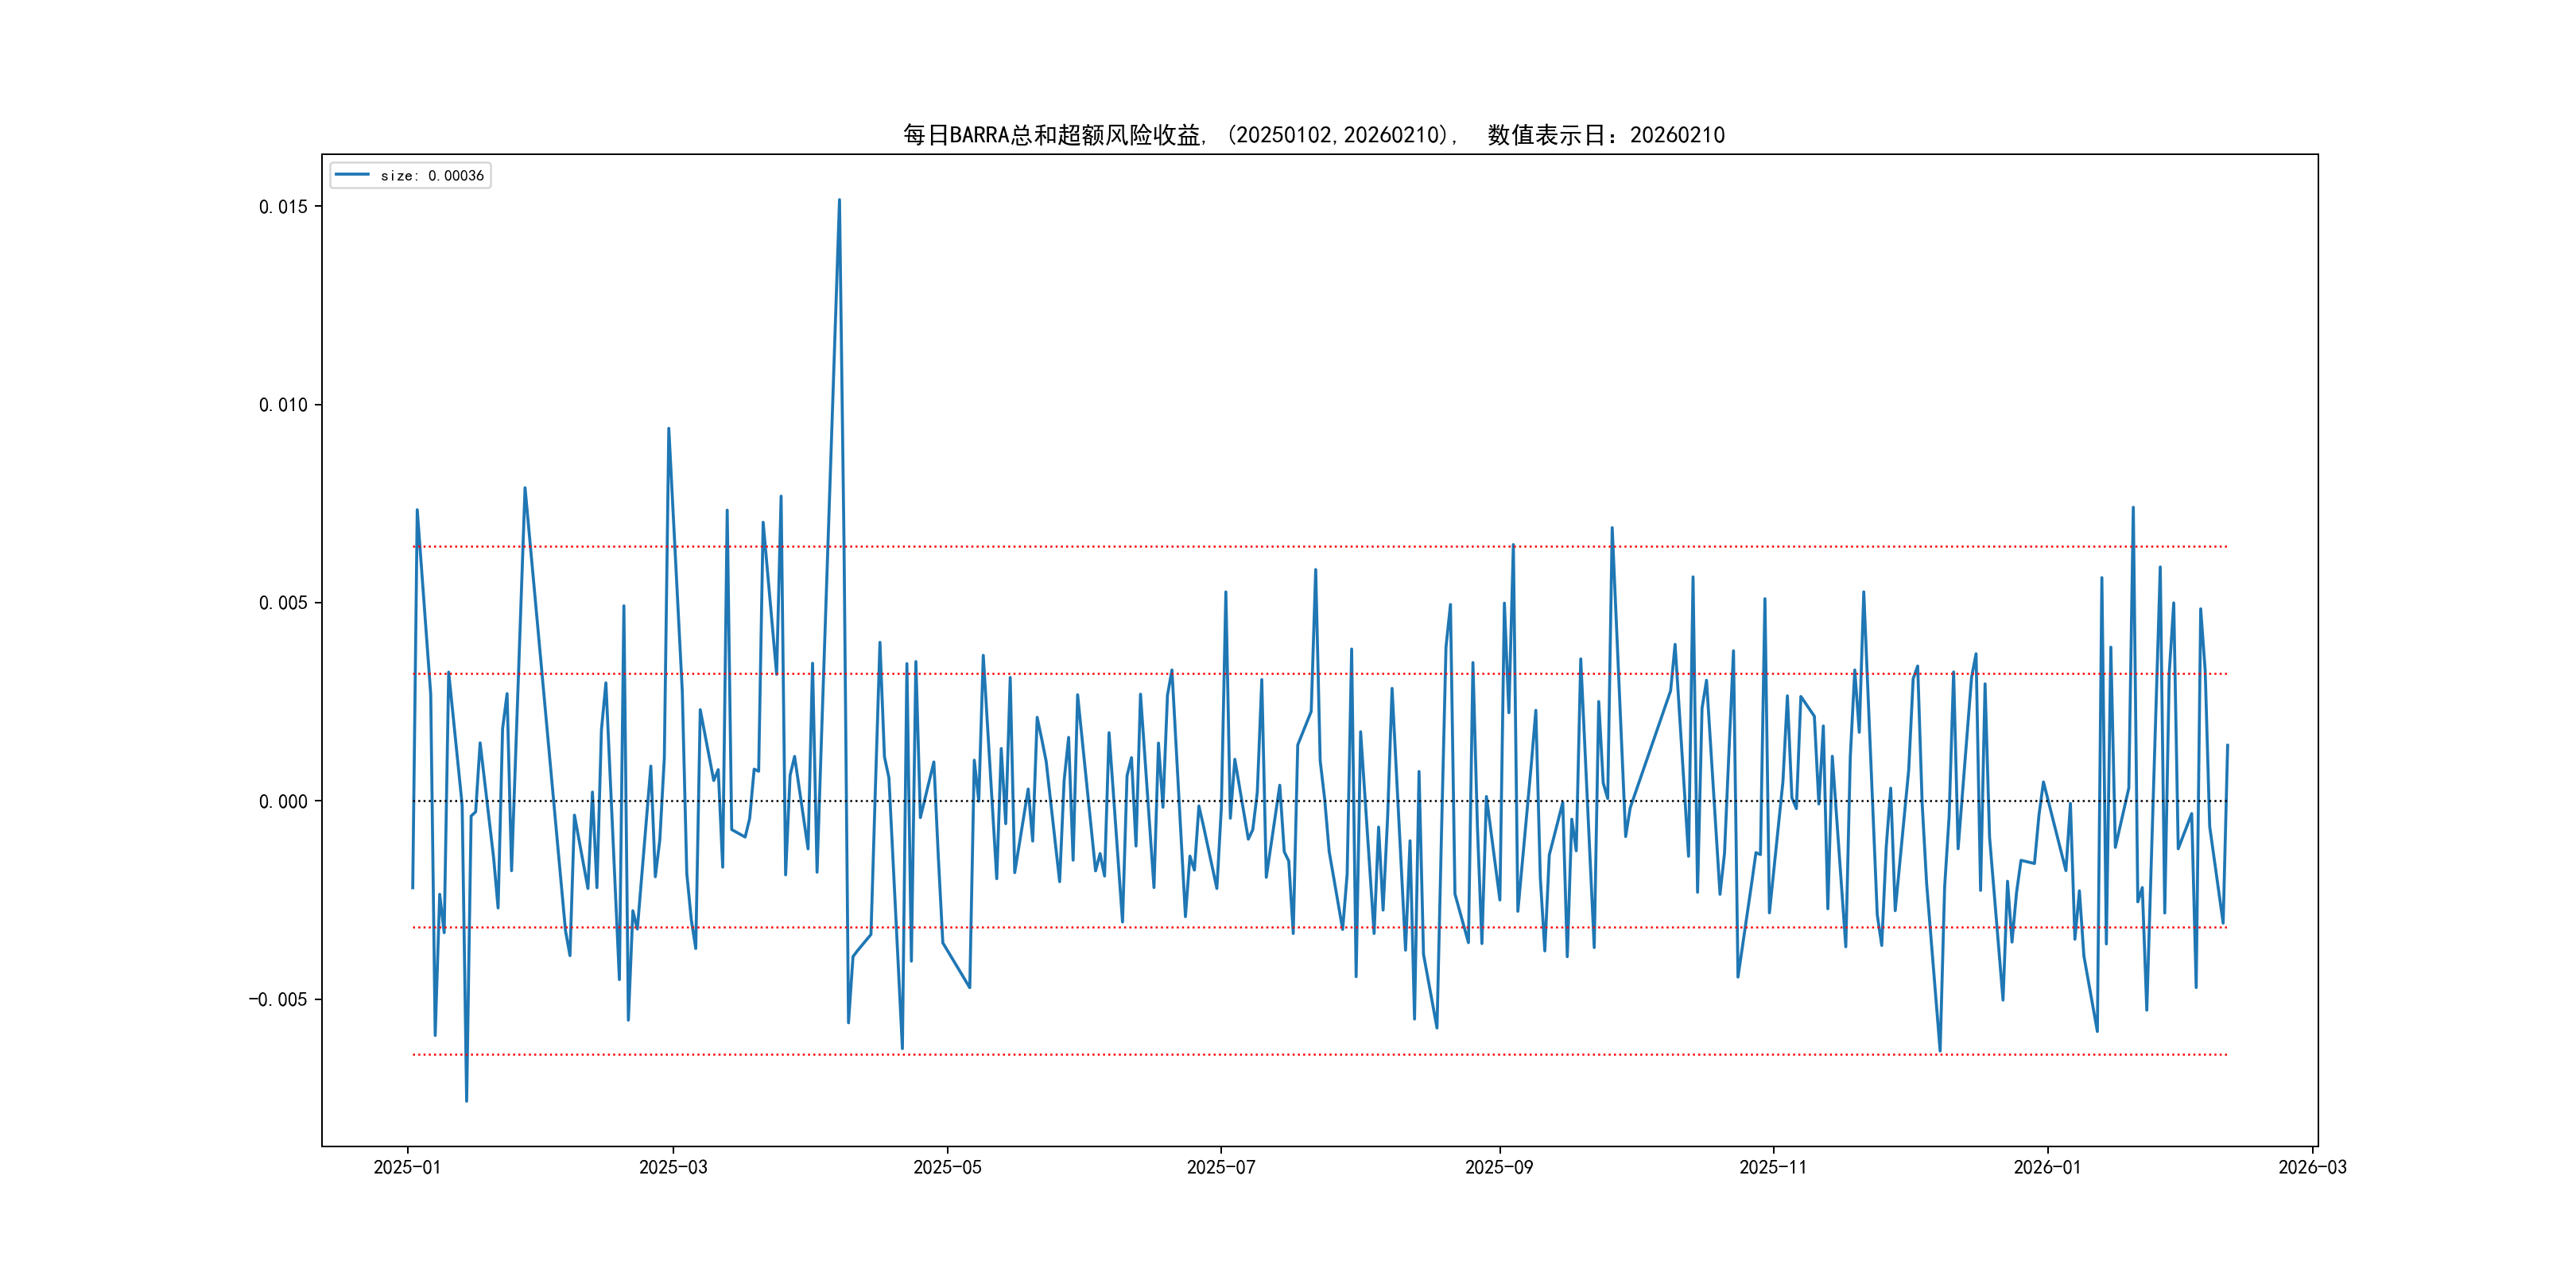Click the lowest trough in January 2025
The width and height of the screenshot is (2576, 1288).
pyautogui.click(x=466, y=1100)
